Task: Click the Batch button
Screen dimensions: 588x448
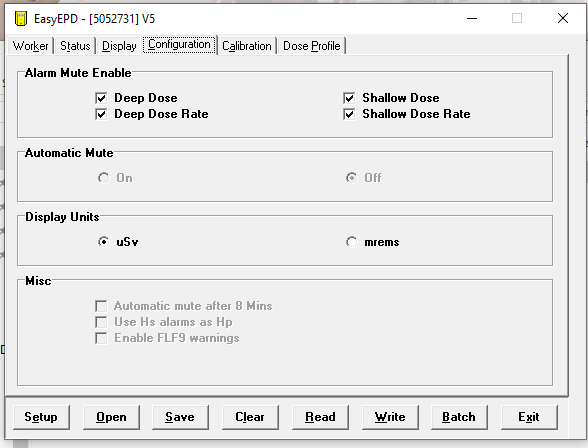Action: [459, 417]
